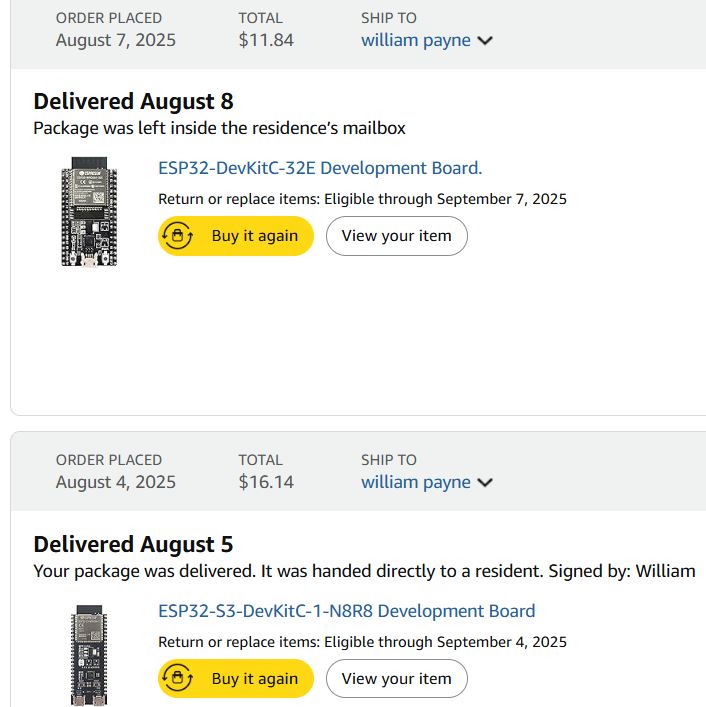
Task: View your item for the ESP32-DevKitC-32E
Action: 396,236
